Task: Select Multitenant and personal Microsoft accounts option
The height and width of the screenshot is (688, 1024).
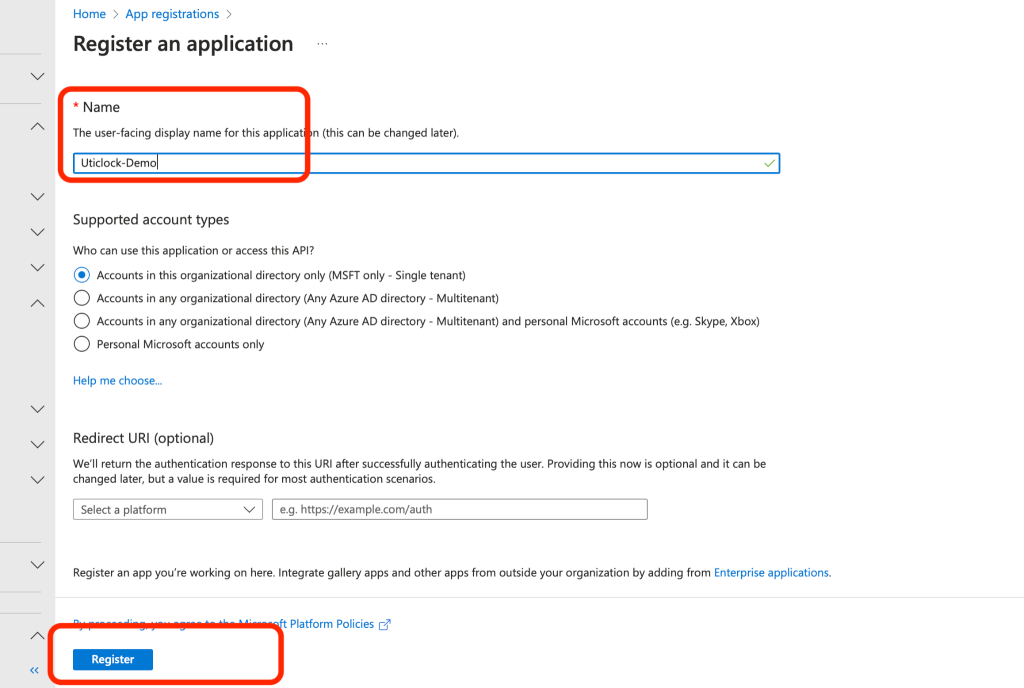Action: click(x=82, y=321)
